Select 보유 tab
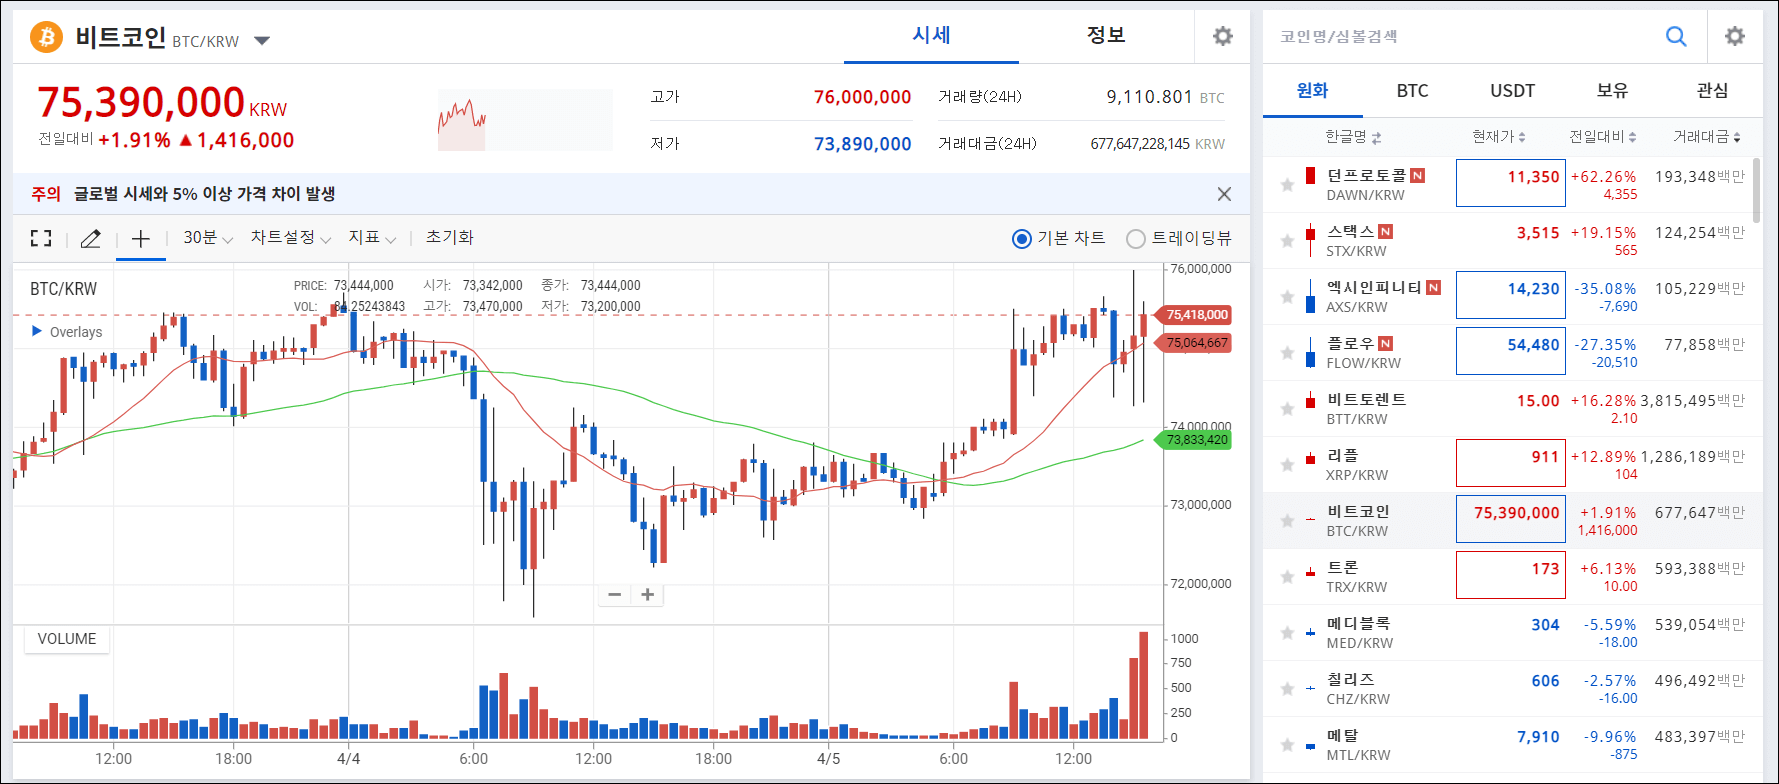Screen dimensions: 1779x784 pyautogui.click(x=1612, y=91)
